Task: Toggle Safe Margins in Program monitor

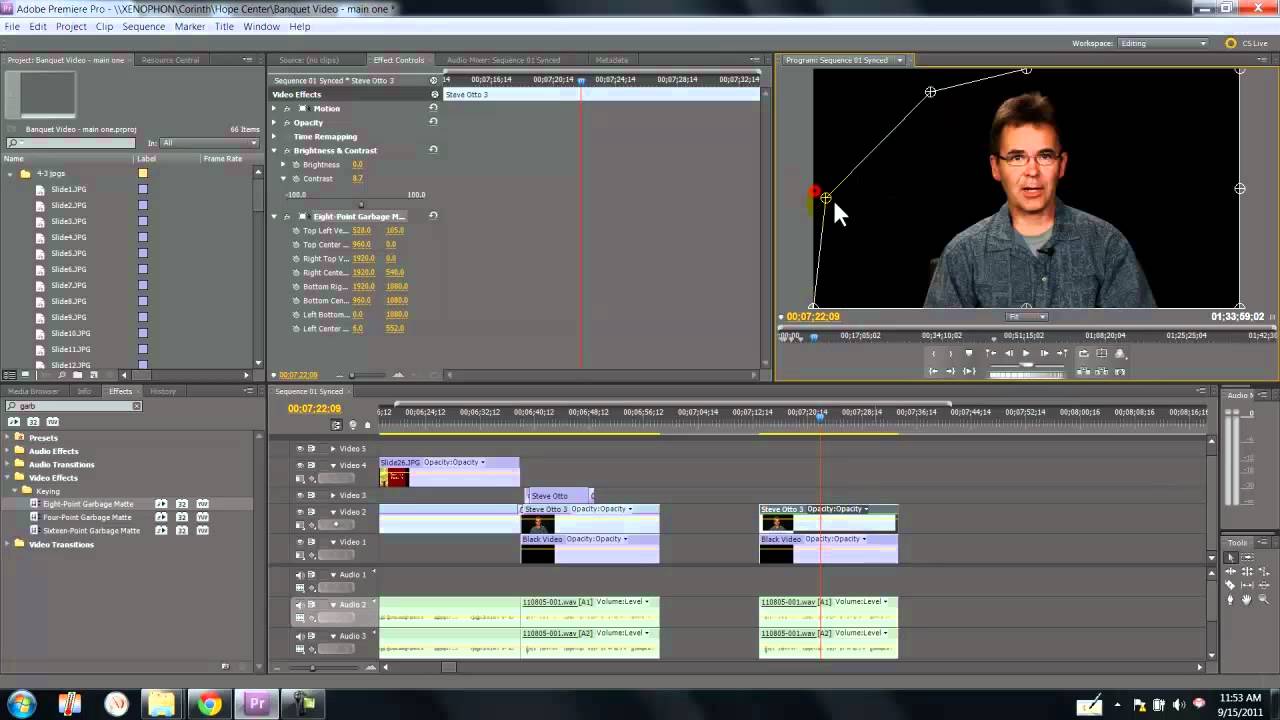Action: coord(1102,353)
